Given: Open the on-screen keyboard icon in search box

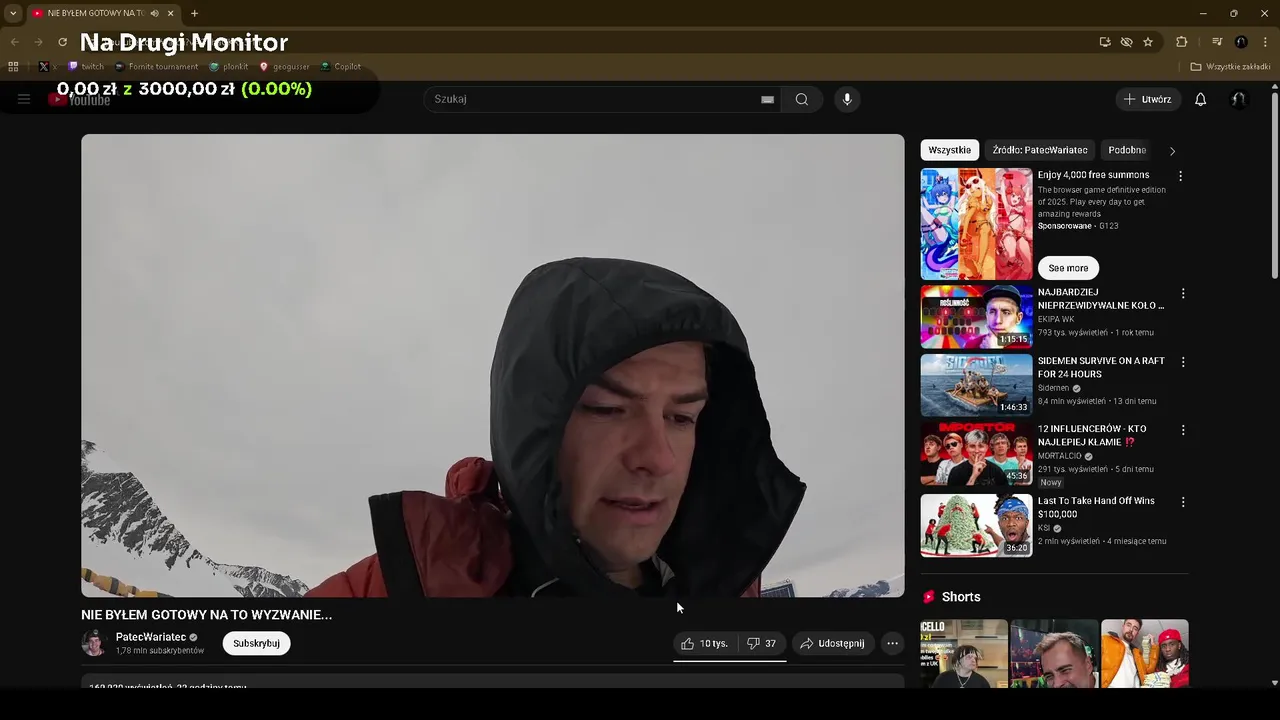Looking at the screenshot, I should pos(767,99).
